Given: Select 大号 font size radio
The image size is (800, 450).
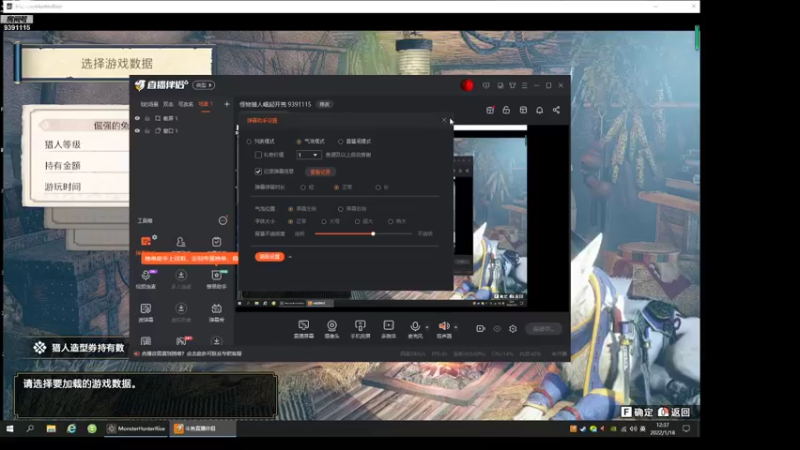Looking at the screenshot, I should [x=324, y=221].
